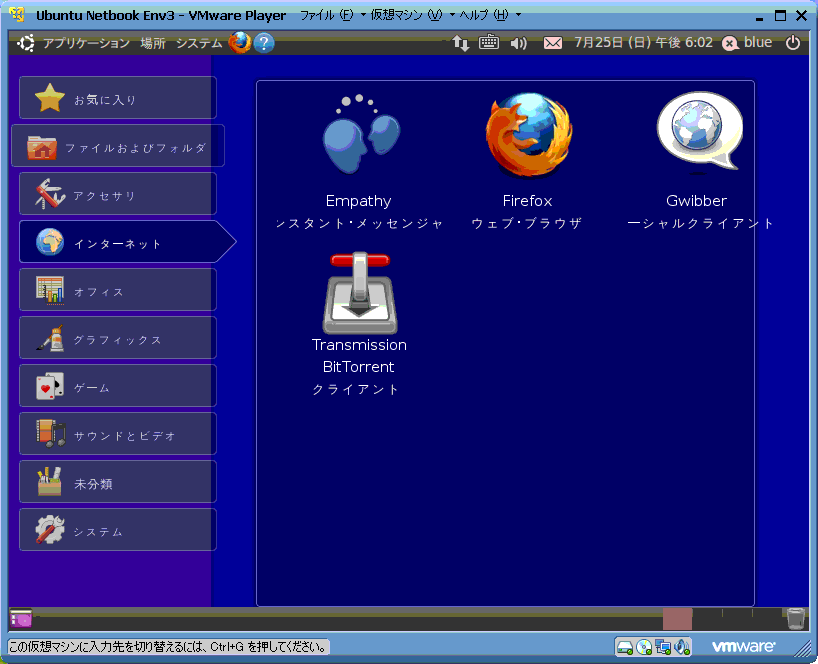Launch Firefox from the top panel icon

239,43
